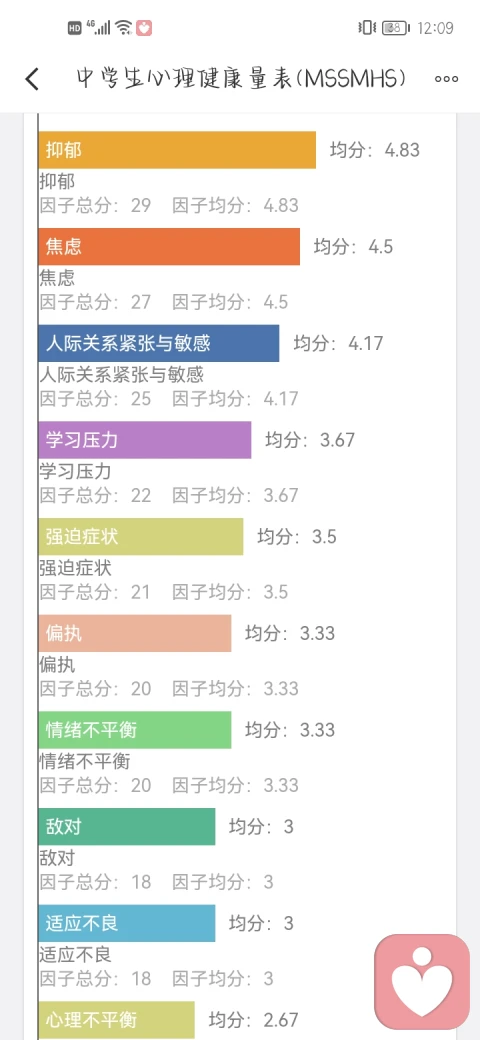Select the orange 抑郁 bar
480x1040 pixels.
tap(177, 150)
